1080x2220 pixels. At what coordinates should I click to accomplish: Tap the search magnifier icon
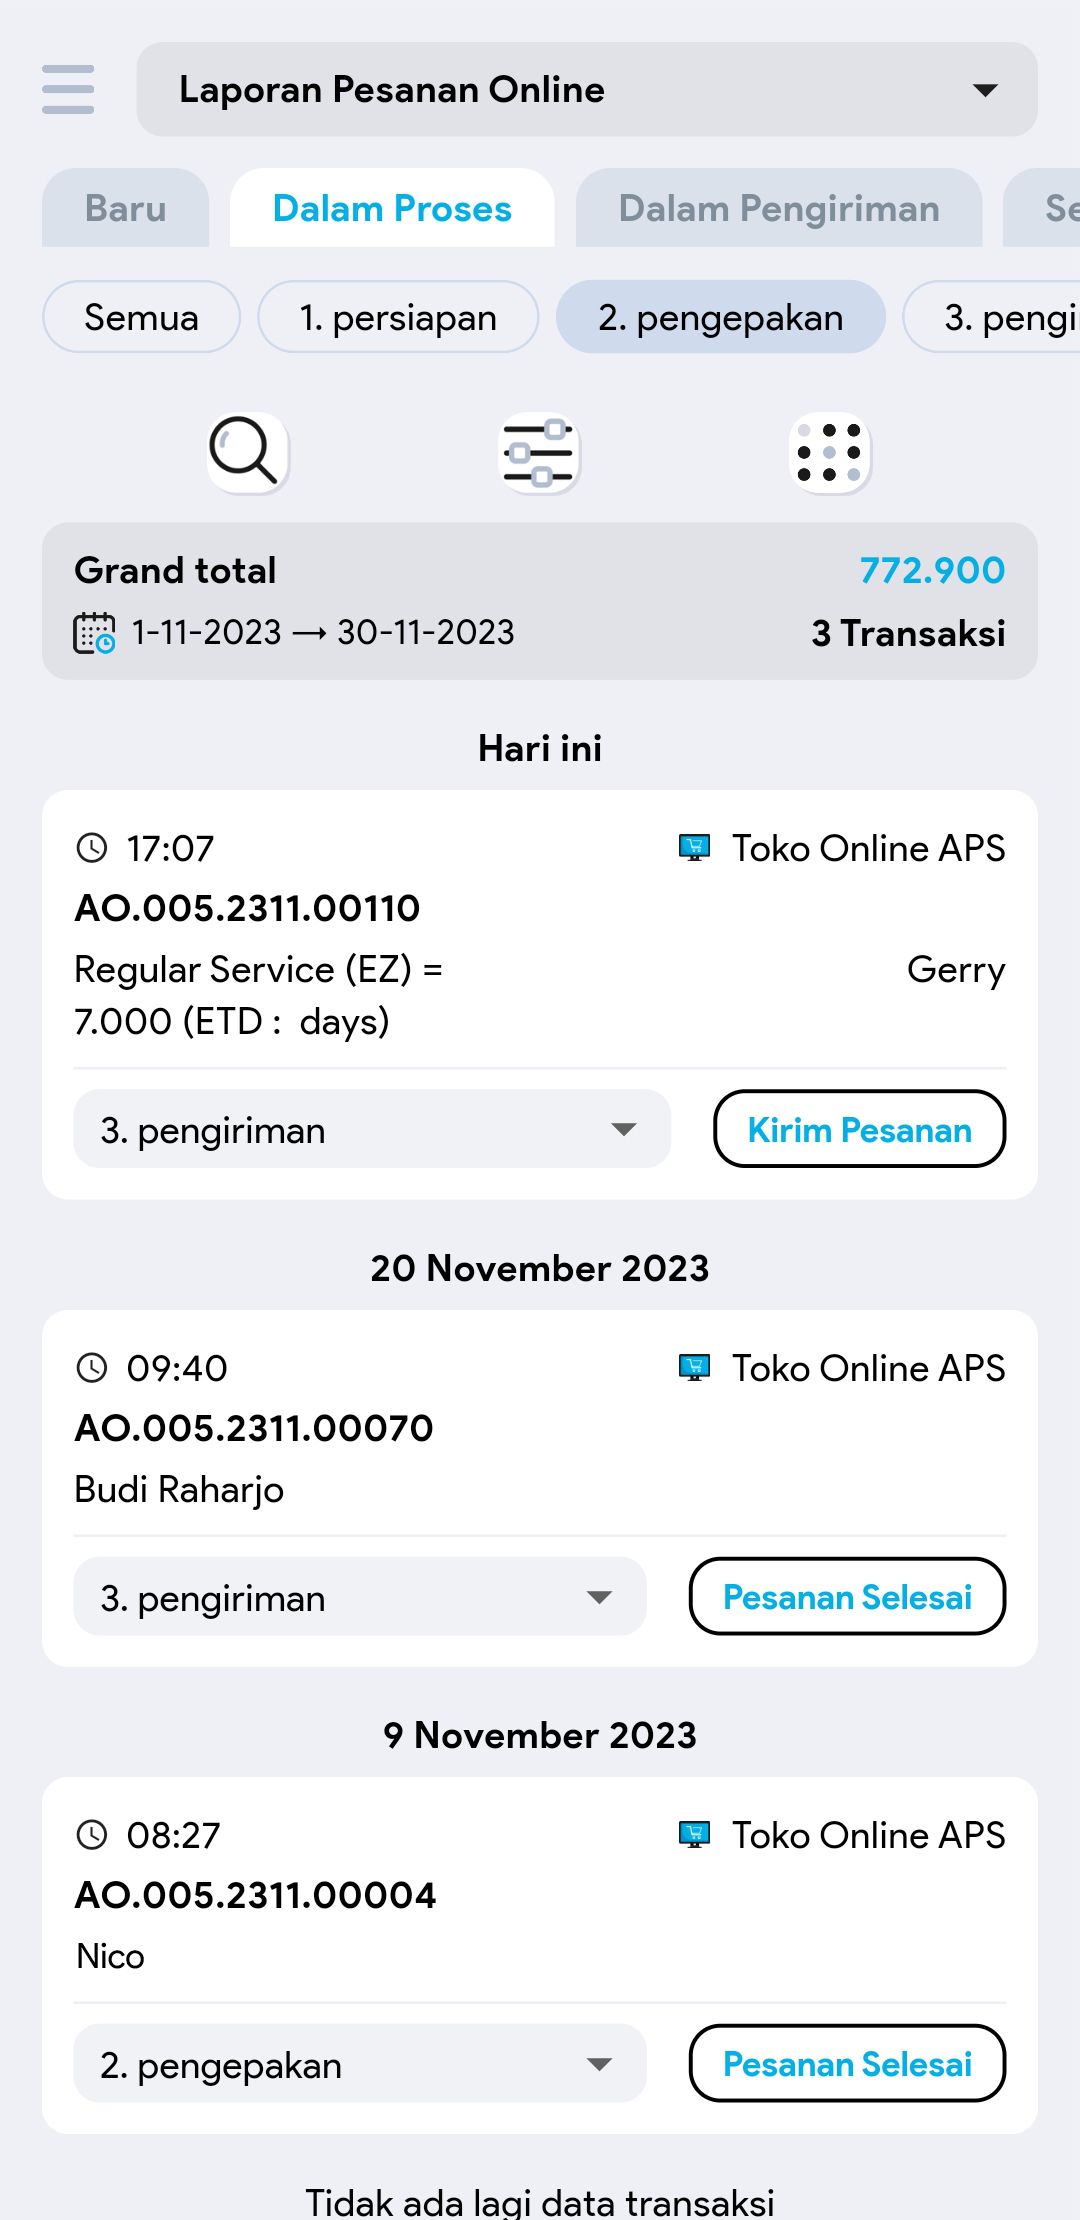click(x=247, y=452)
